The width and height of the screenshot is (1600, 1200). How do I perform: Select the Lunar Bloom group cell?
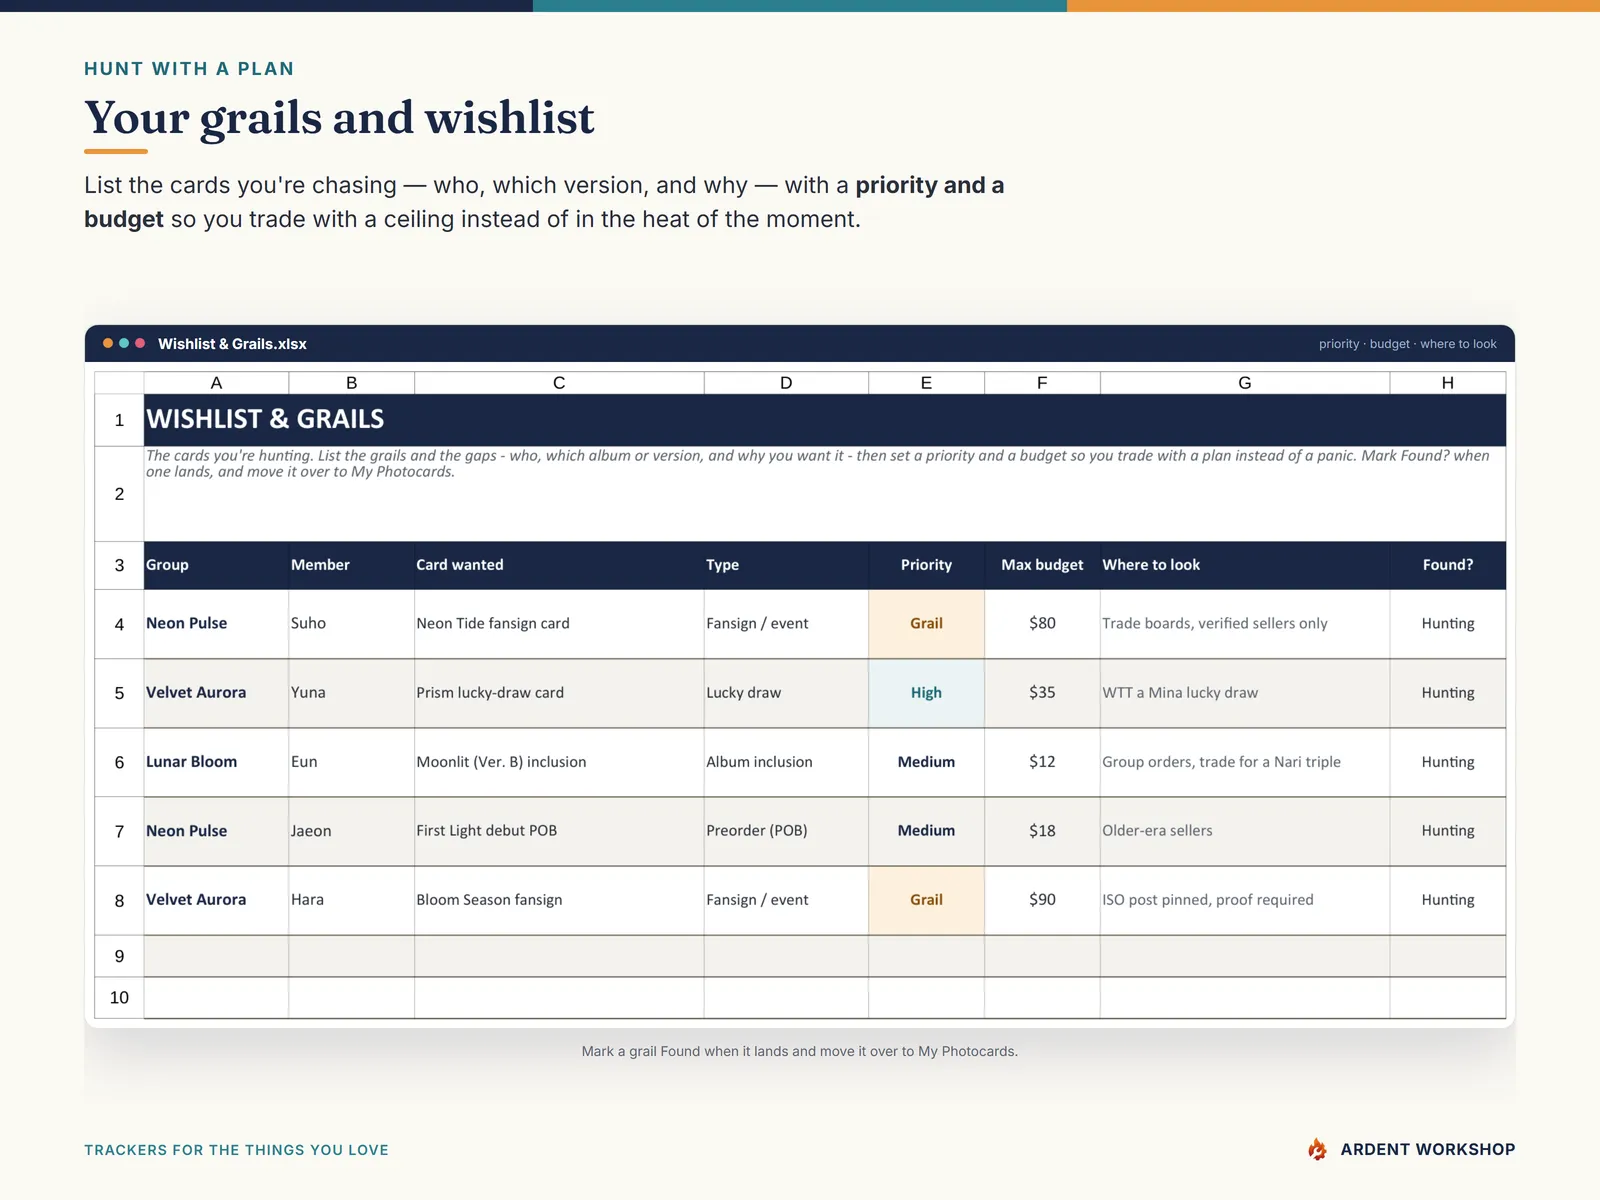click(x=216, y=762)
